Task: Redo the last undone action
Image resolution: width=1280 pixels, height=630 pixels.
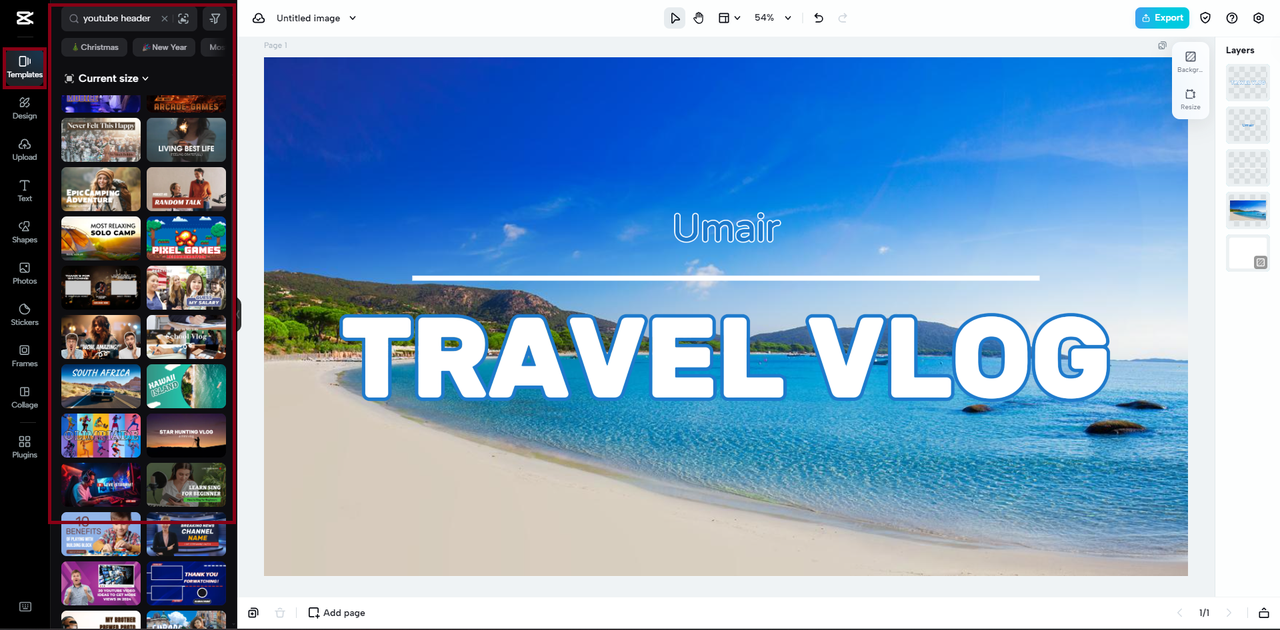Action: coord(843,18)
